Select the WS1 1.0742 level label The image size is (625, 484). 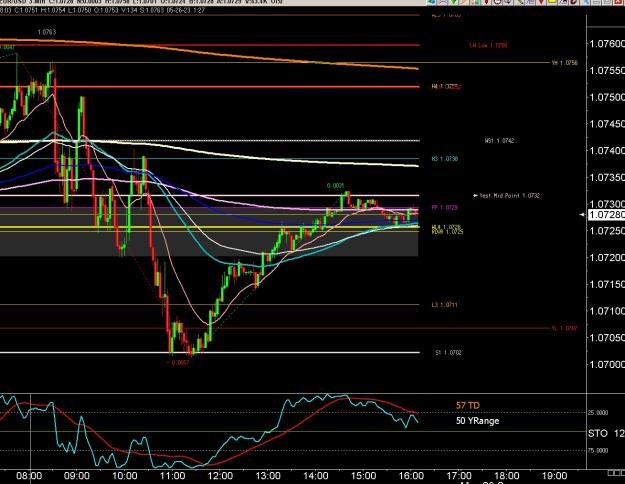tap(499, 141)
